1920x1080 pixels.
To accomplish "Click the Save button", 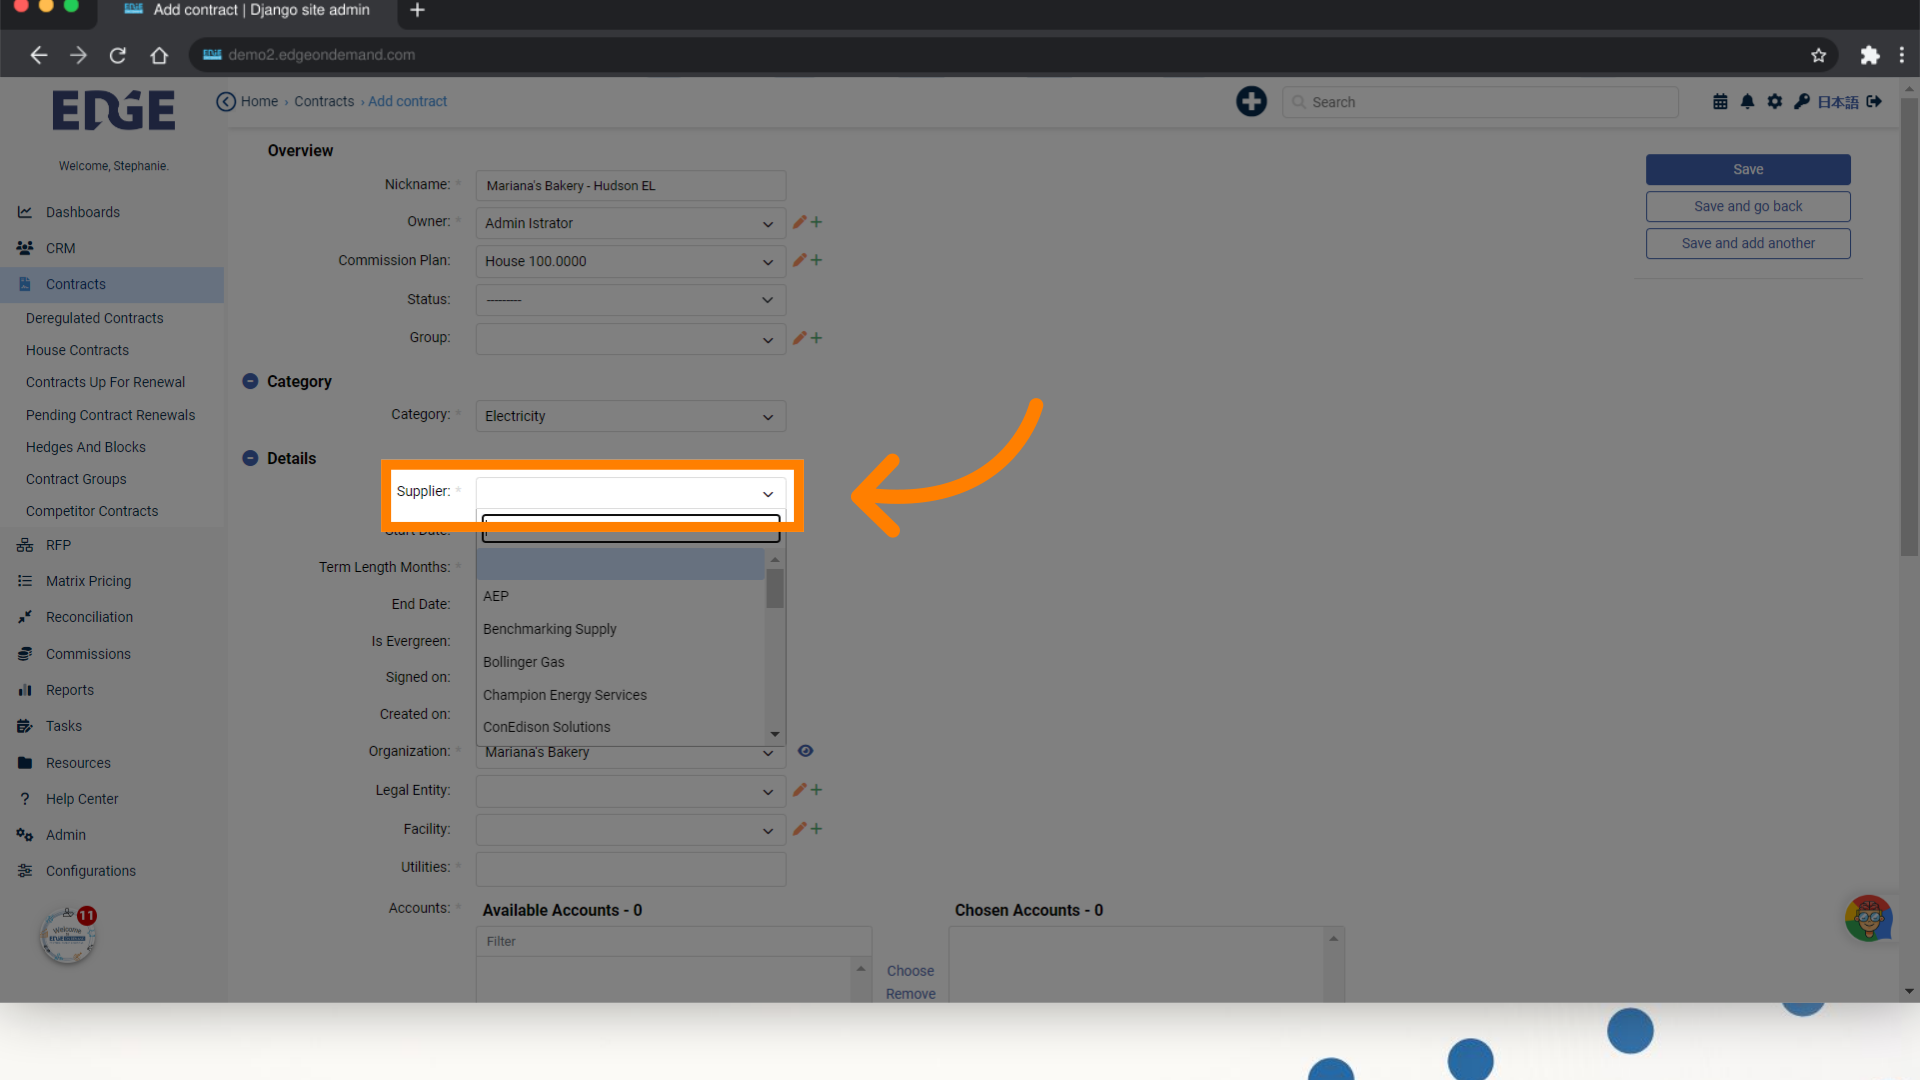I will point(1748,169).
